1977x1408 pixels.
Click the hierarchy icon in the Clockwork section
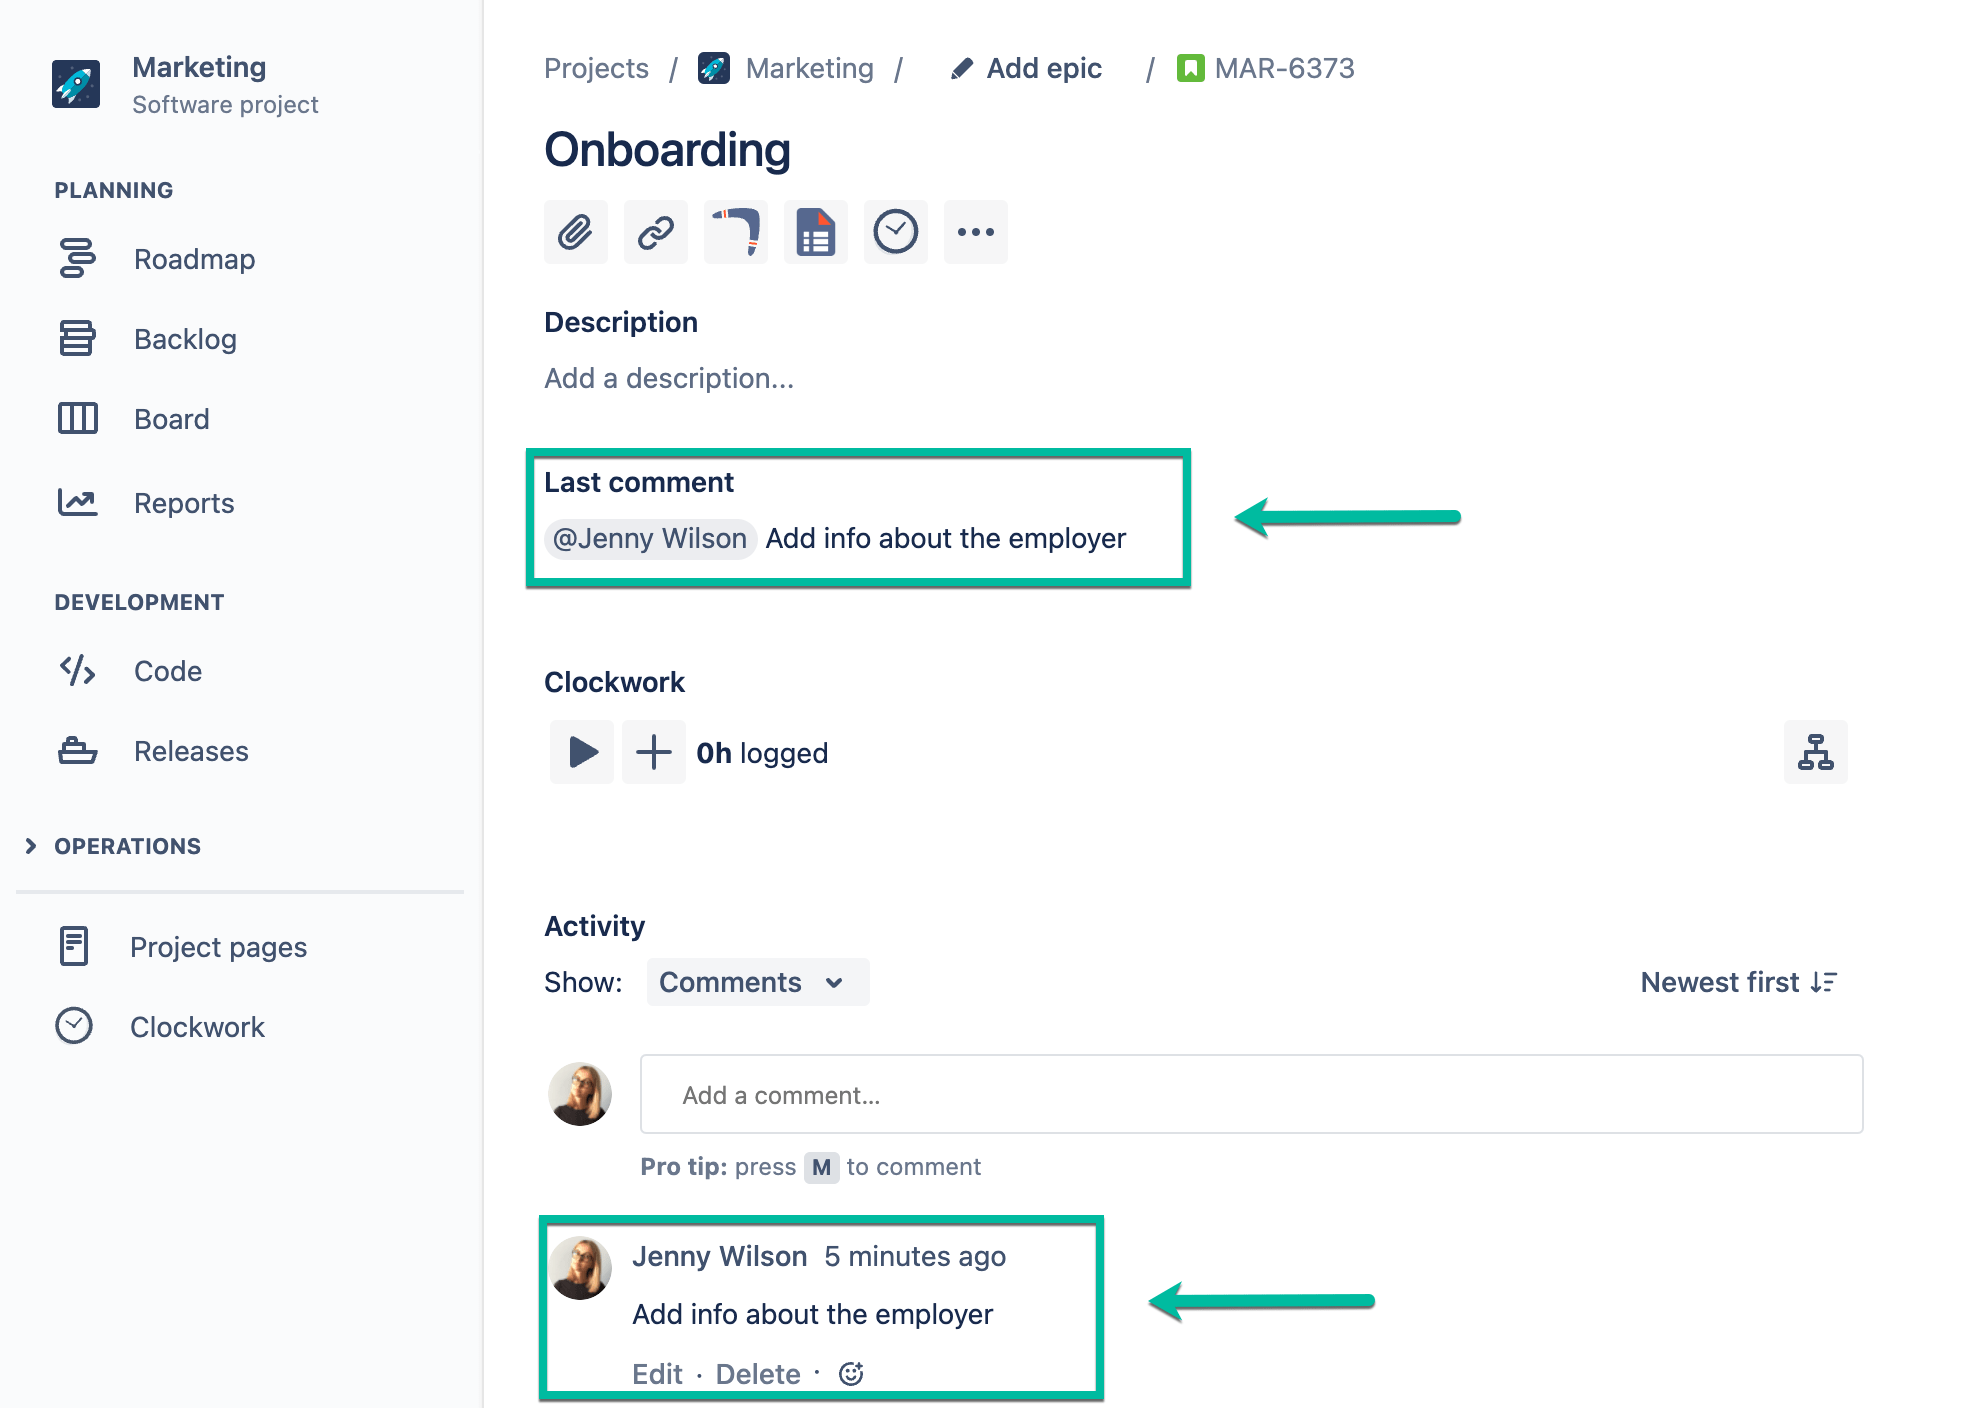[1815, 752]
